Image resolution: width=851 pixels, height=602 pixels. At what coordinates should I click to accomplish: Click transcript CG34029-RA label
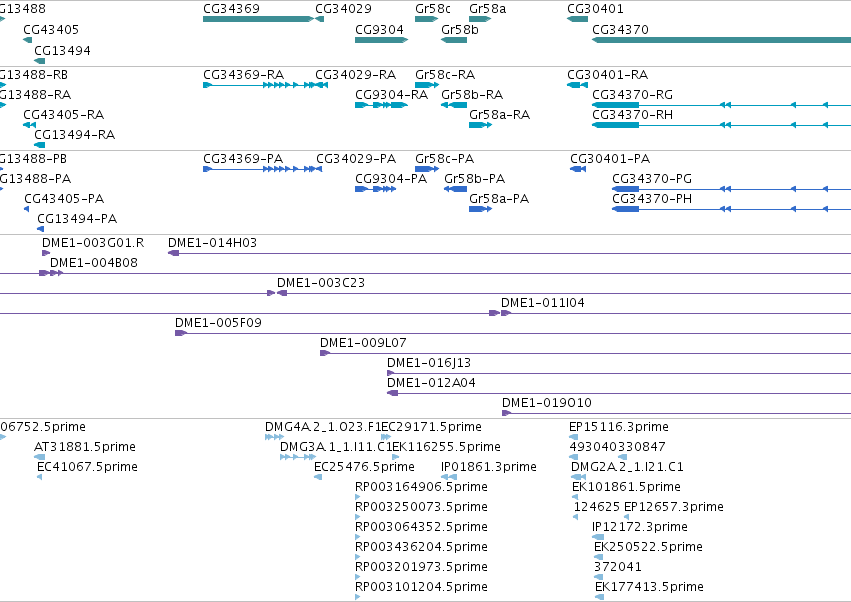[x=355, y=74]
